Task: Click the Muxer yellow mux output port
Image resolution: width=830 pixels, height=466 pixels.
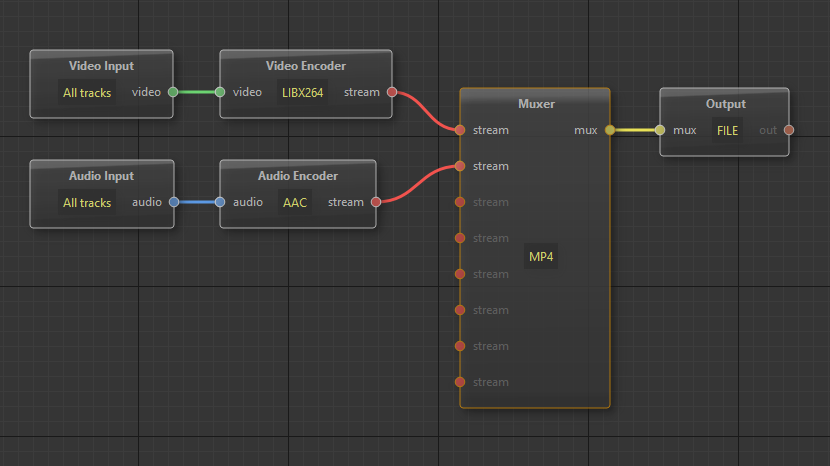Action: point(610,130)
